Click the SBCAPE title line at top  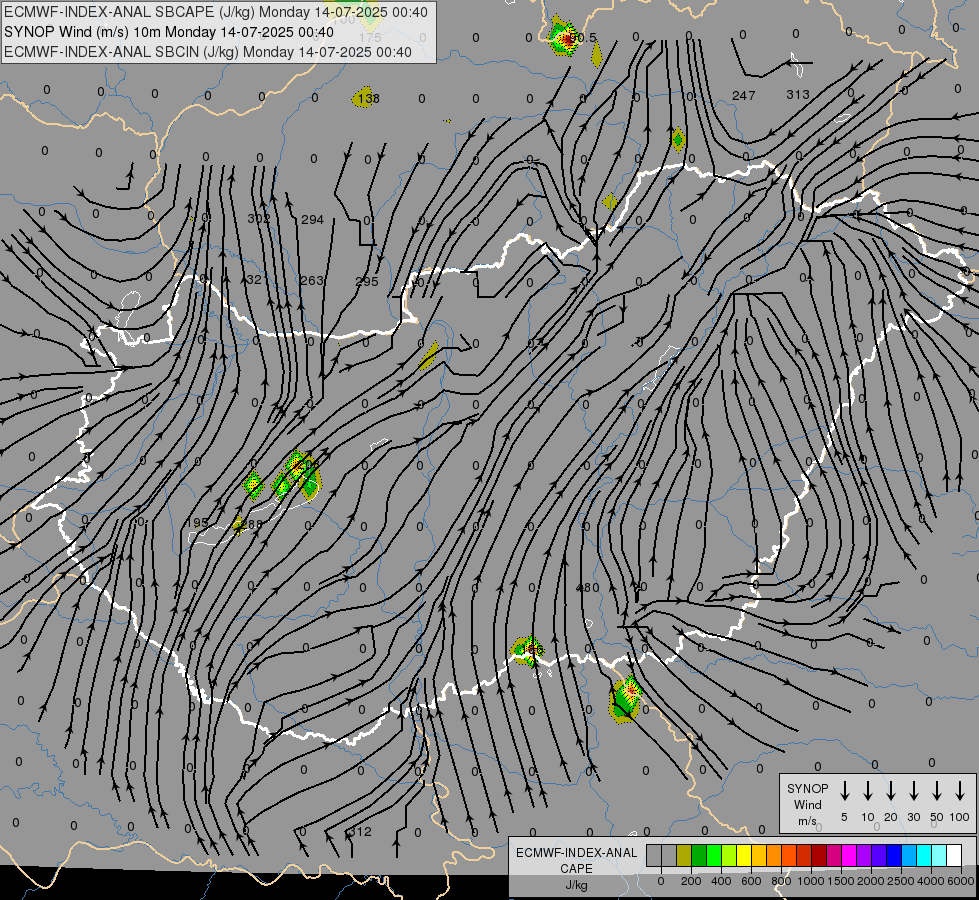pos(216,12)
